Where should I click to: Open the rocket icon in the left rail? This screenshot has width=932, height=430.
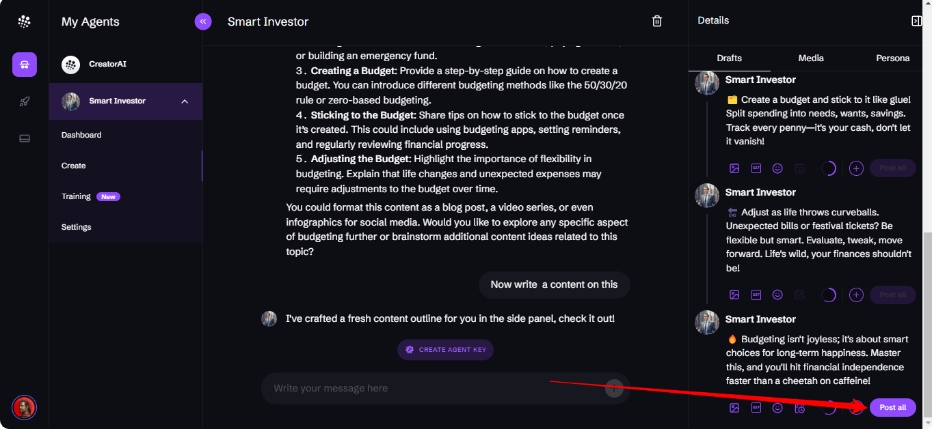tap(24, 102)
